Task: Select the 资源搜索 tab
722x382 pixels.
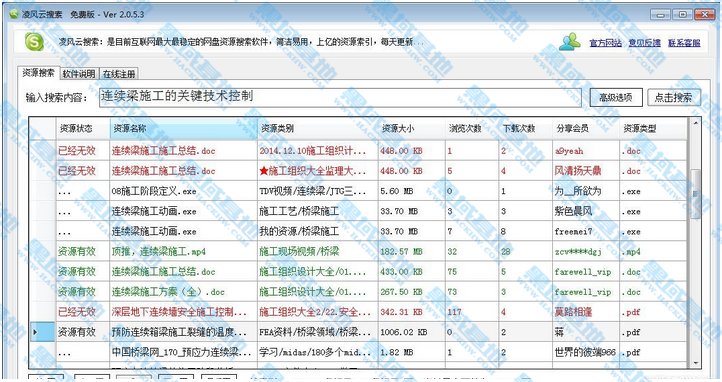Action: pyautogui.click(x=39, y=73)
